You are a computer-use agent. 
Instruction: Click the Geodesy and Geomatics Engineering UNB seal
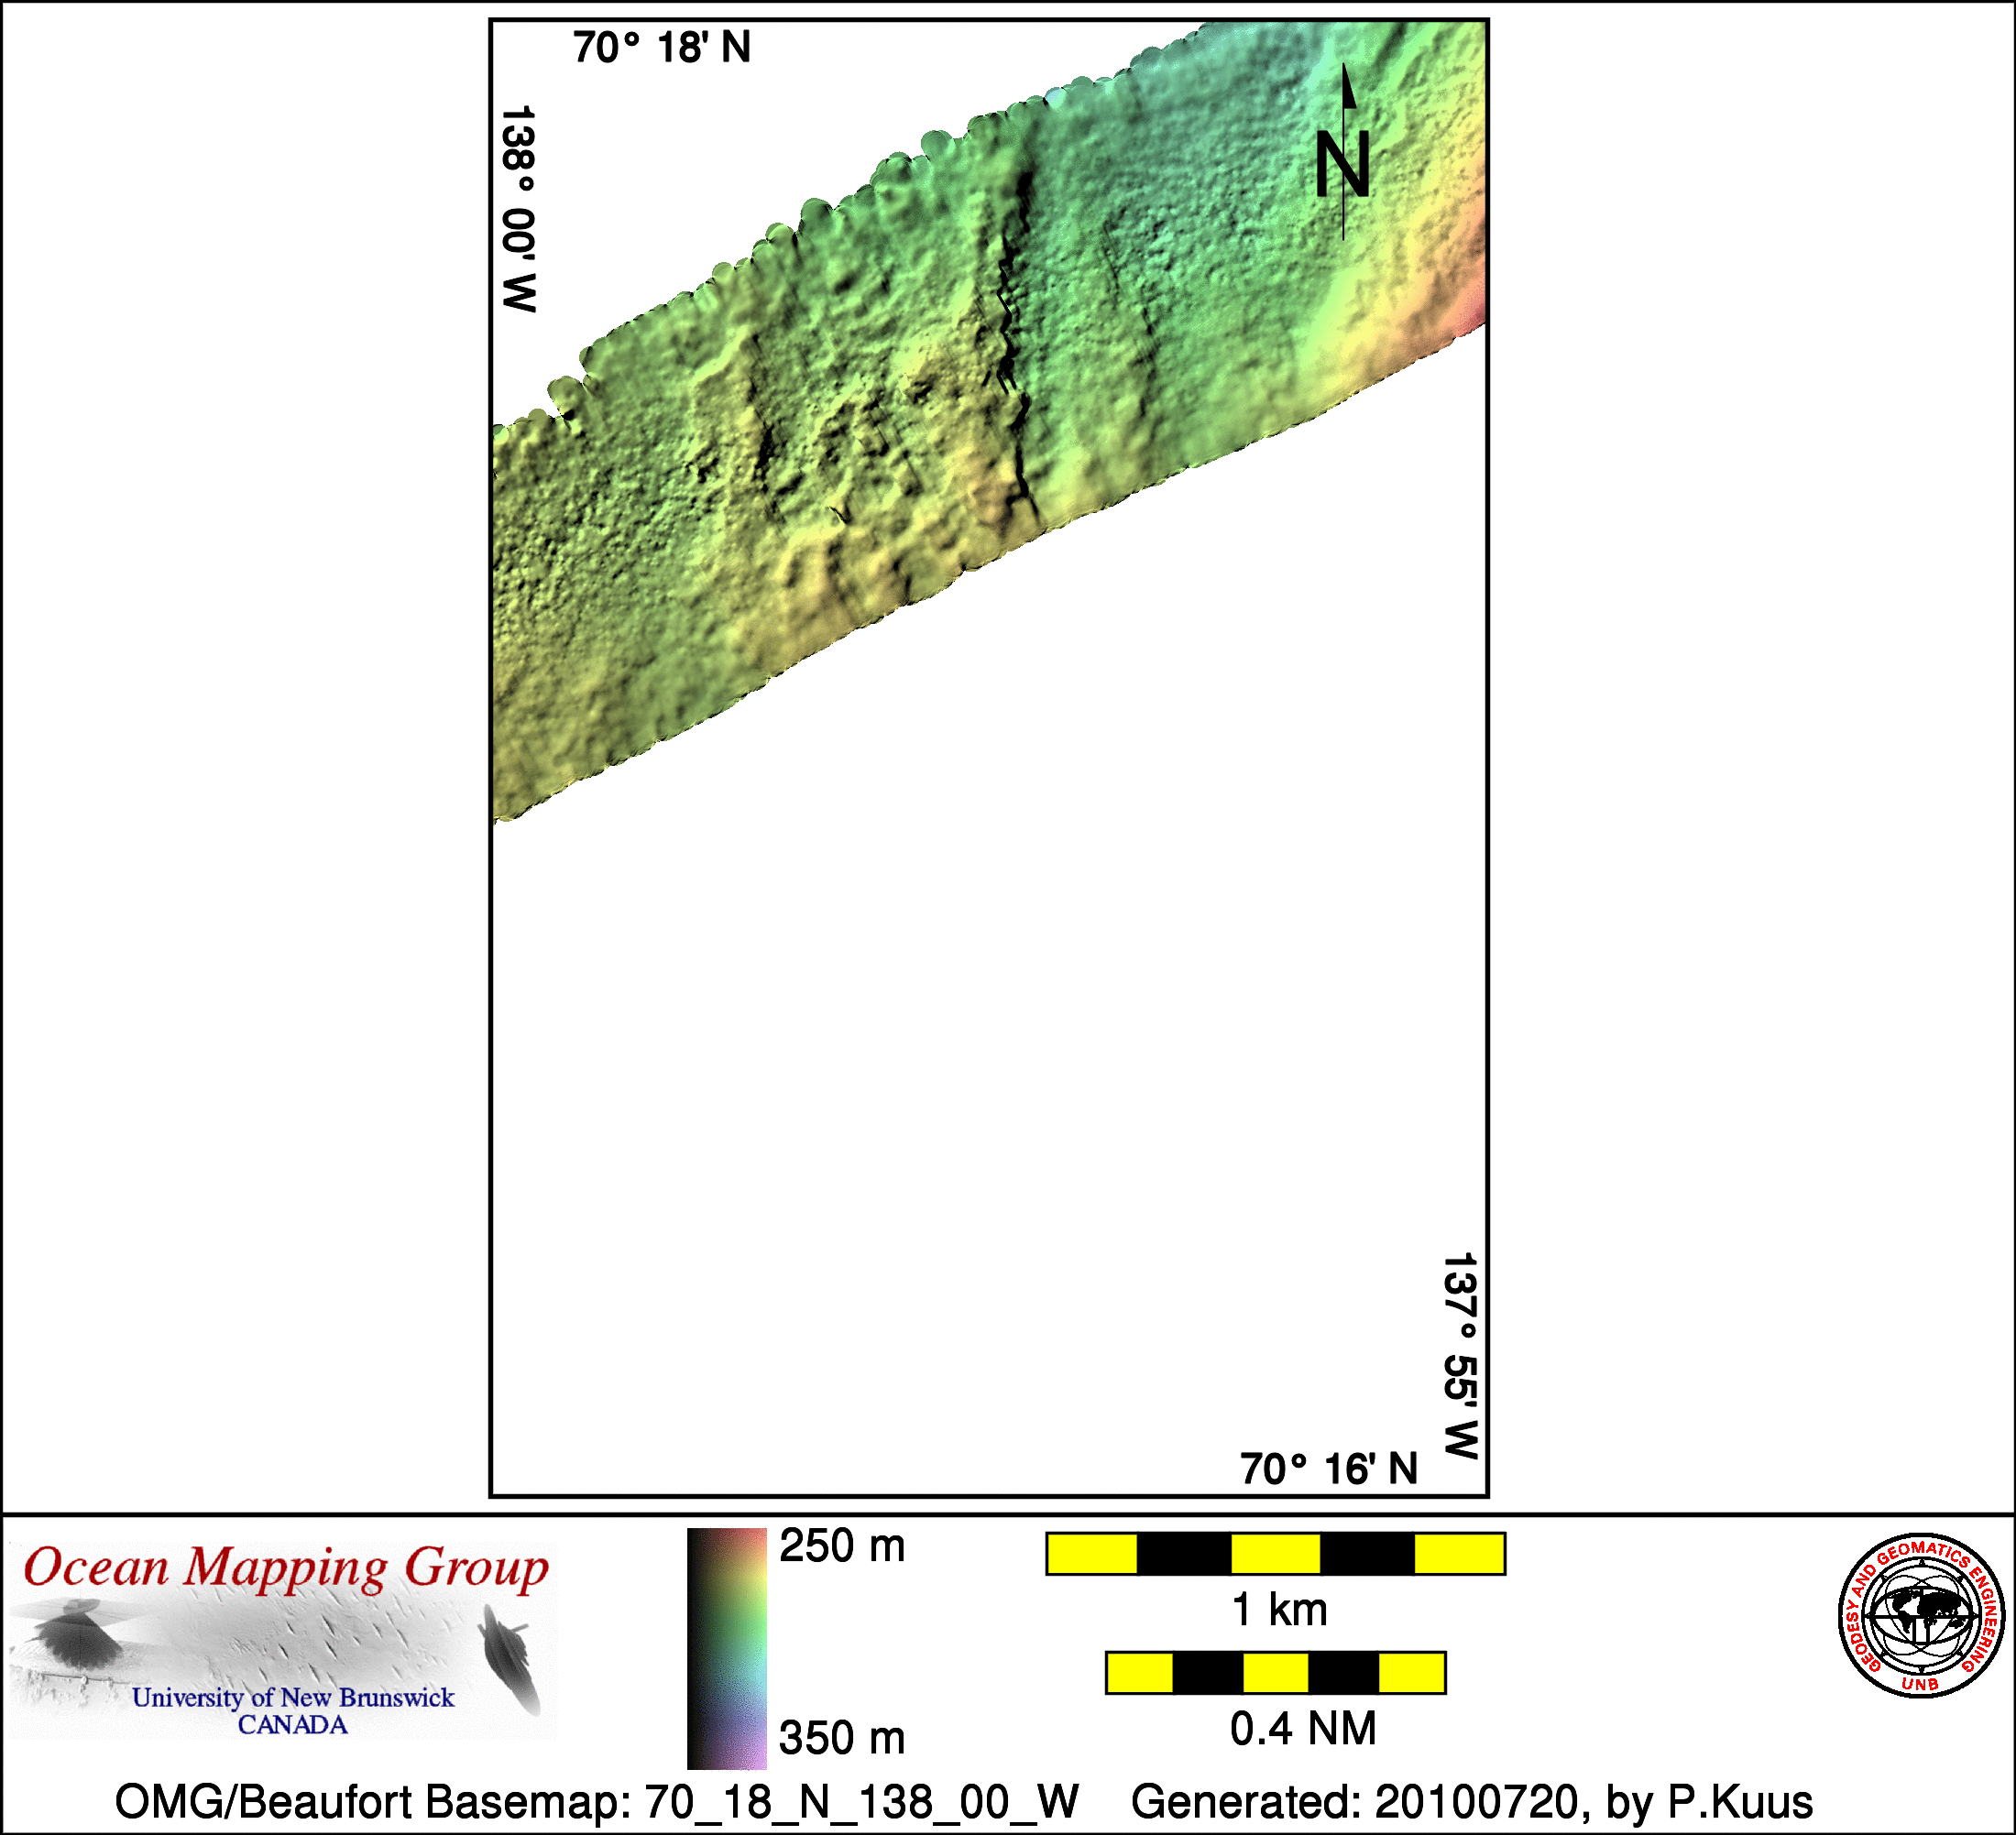coord(1920,1615)
